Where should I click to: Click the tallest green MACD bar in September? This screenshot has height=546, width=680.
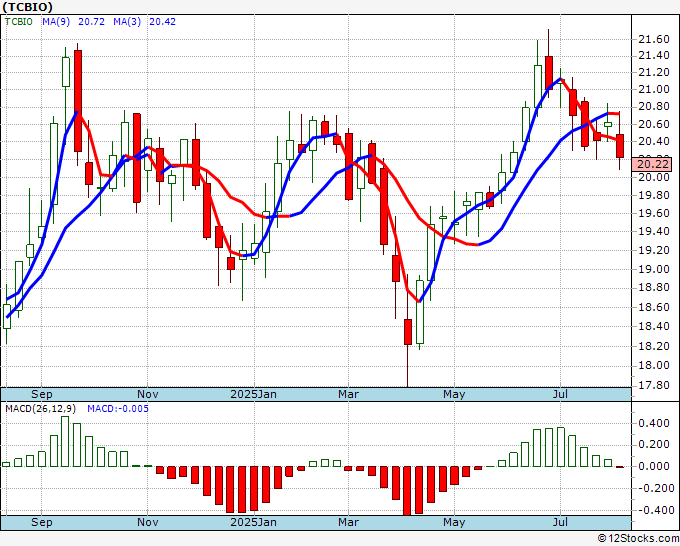(x=65, y=441)
